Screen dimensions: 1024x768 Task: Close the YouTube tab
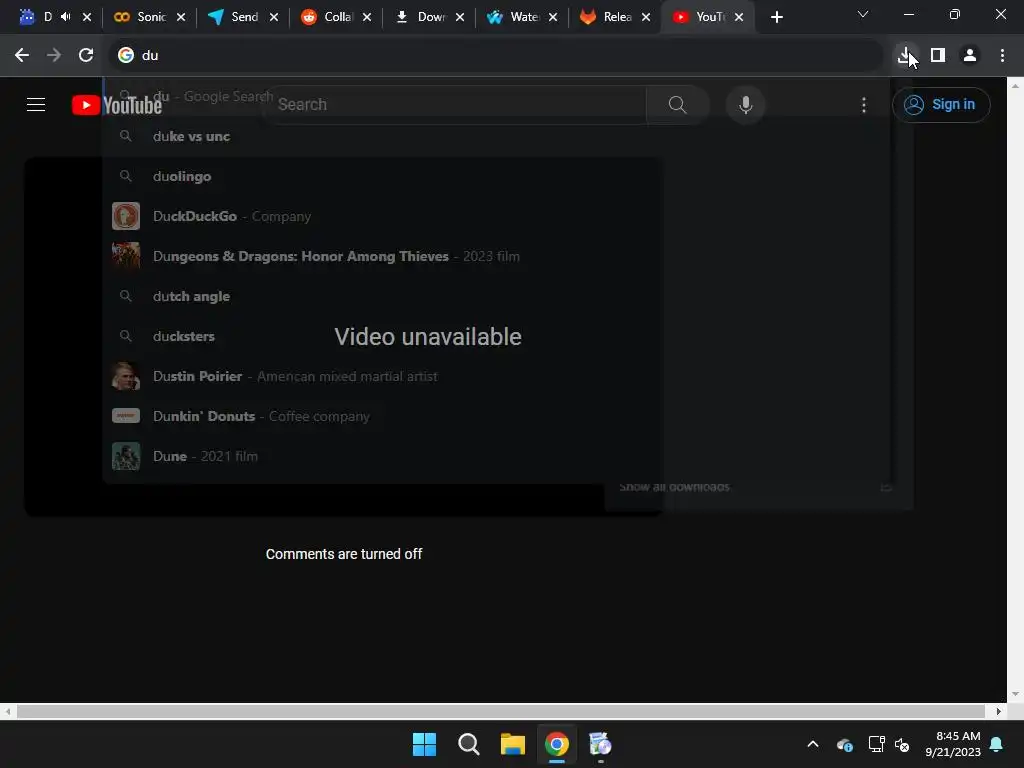[739, 17]
